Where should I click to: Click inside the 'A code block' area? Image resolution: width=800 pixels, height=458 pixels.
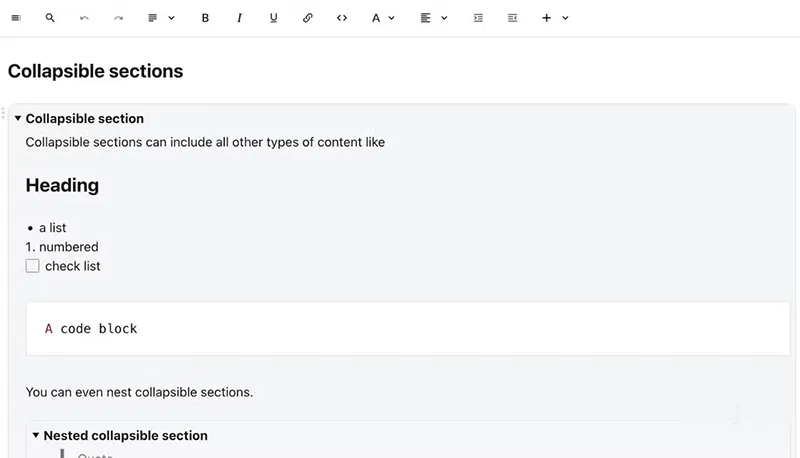400,328
